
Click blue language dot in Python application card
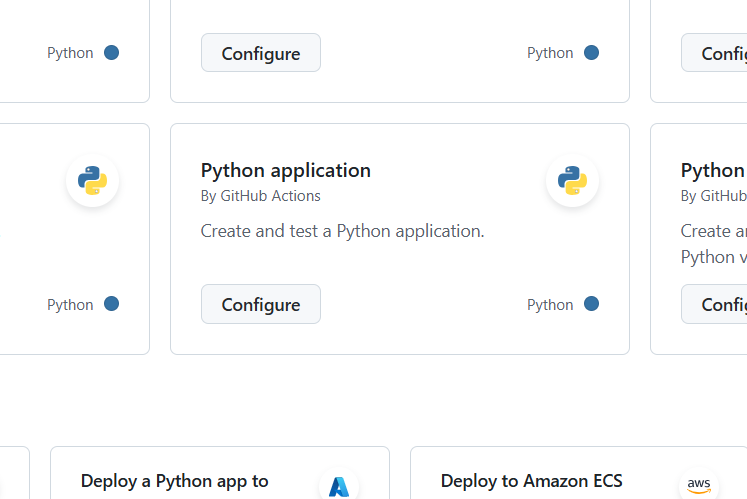pyautogui.click(x=591, y=304)
